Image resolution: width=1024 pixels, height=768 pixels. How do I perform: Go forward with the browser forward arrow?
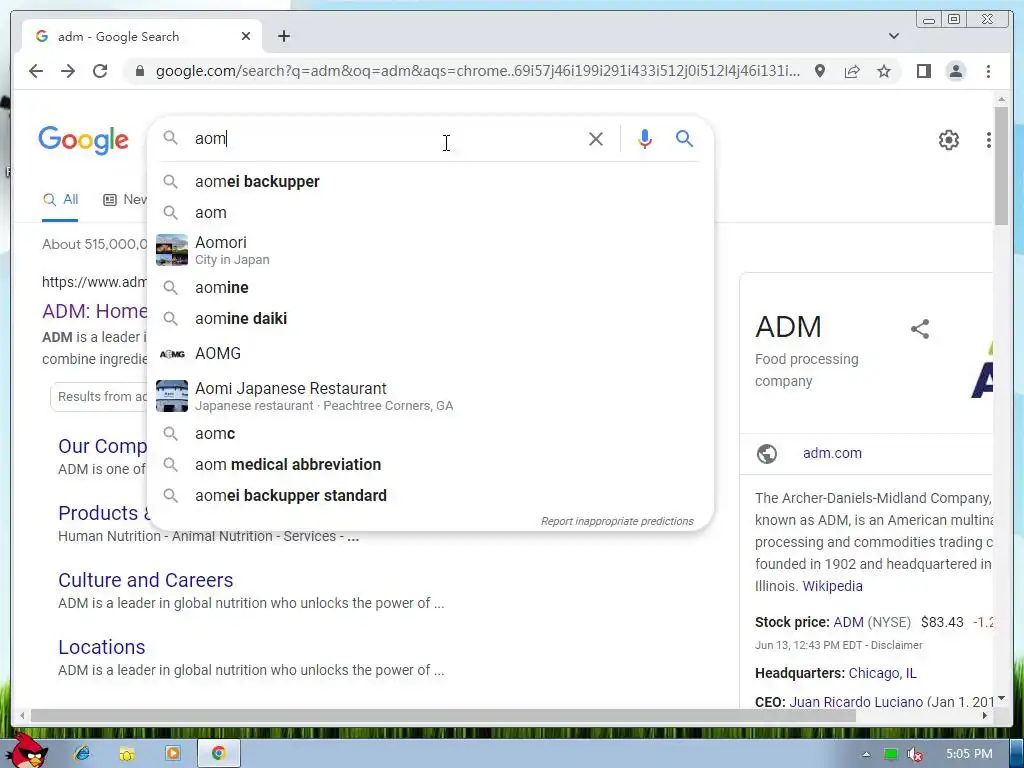[x=68, y=71]
